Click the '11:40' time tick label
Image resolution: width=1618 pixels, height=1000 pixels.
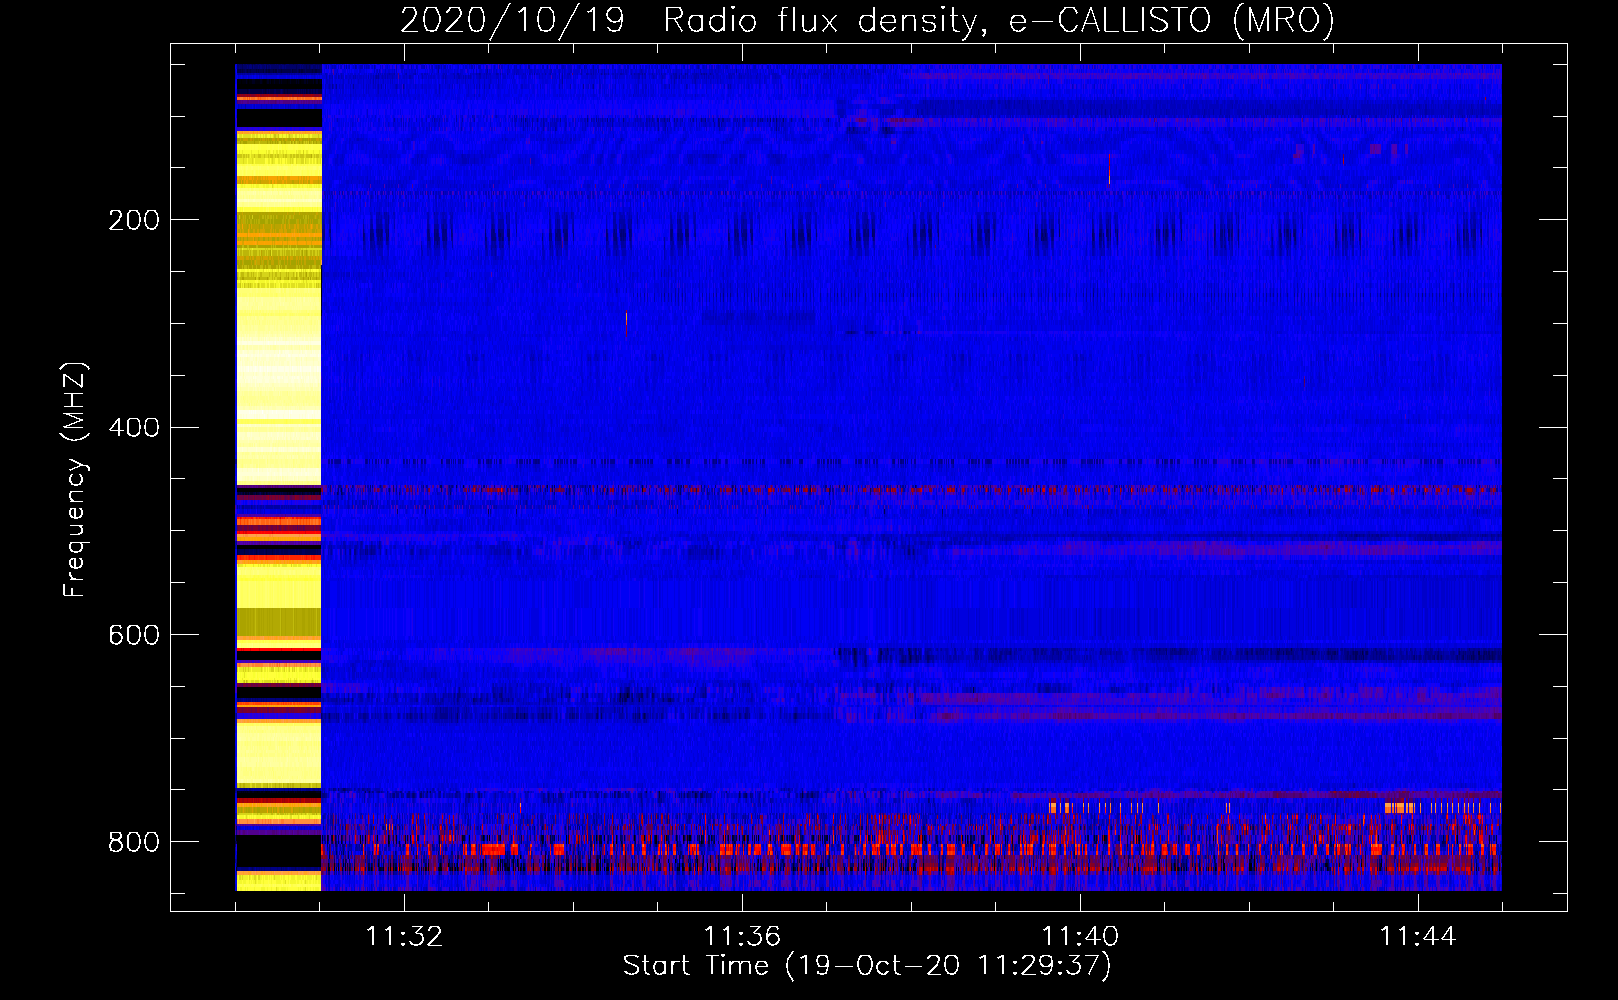click(1080, 937)
